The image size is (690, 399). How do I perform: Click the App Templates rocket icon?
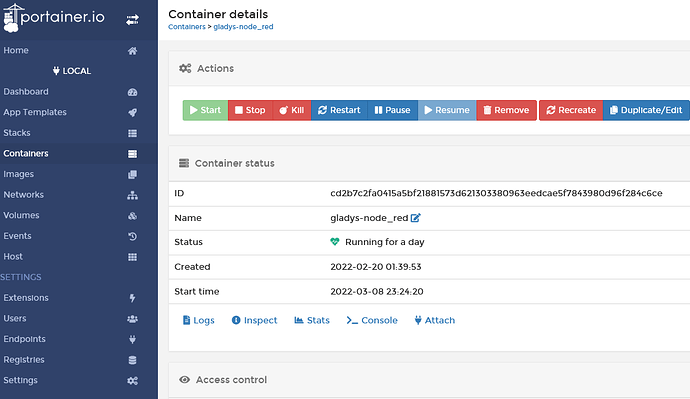tap(132, 113)
